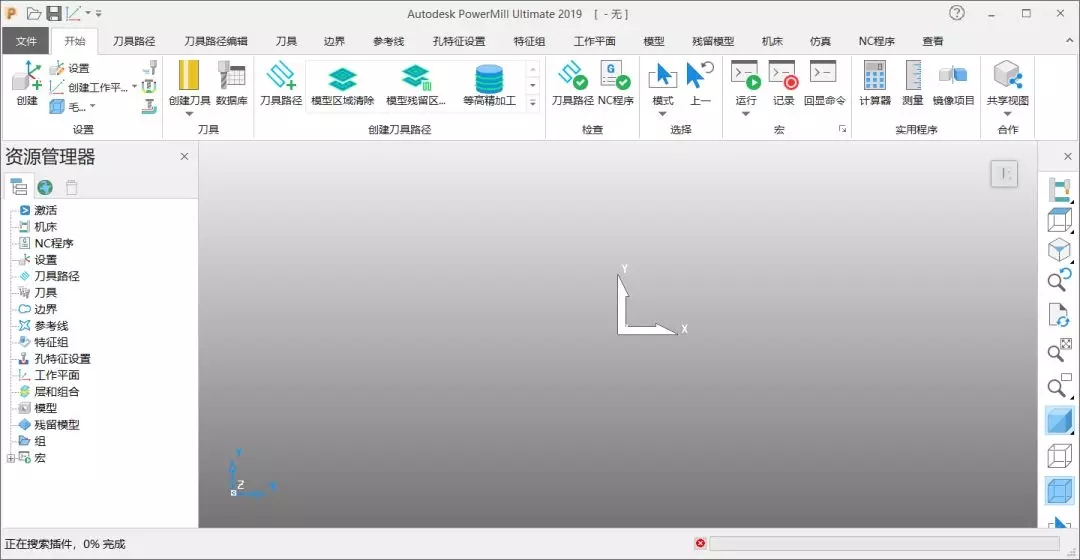This screenshot has height=560, width=1080.
Task: Click ISO view cube in right toolbar
Action: [x=1059, y=250]
